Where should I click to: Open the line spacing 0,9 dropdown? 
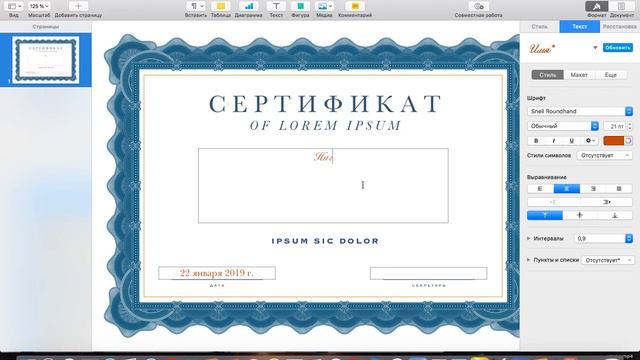[x=603, y=238]
